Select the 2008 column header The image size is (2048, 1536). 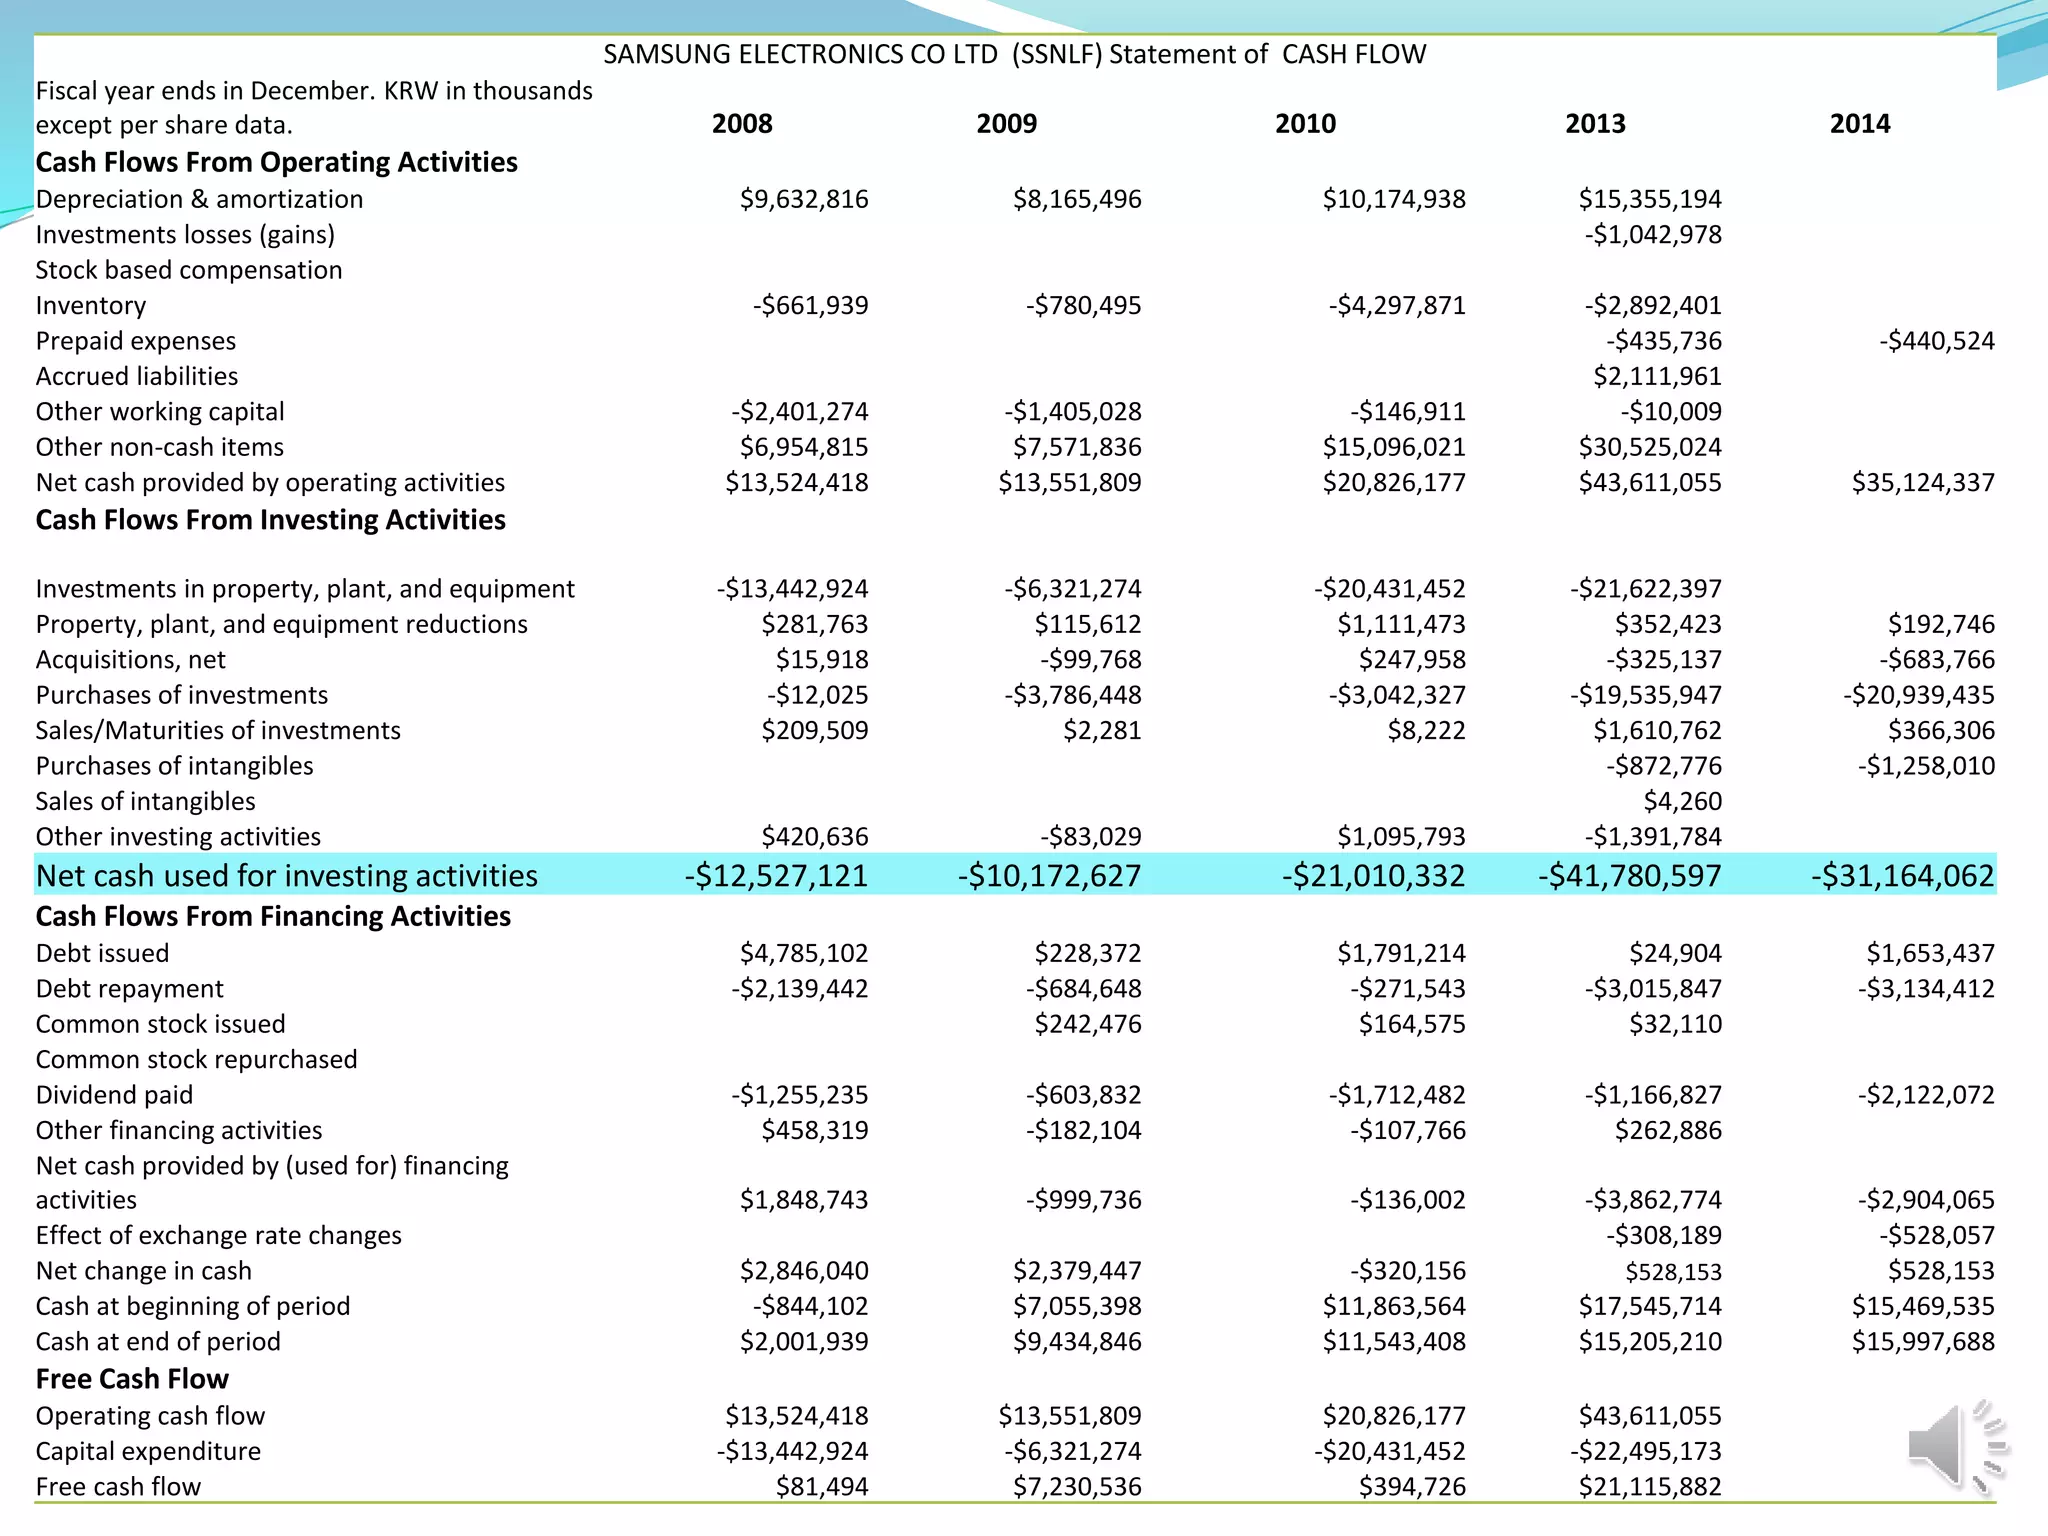[742, 124]
